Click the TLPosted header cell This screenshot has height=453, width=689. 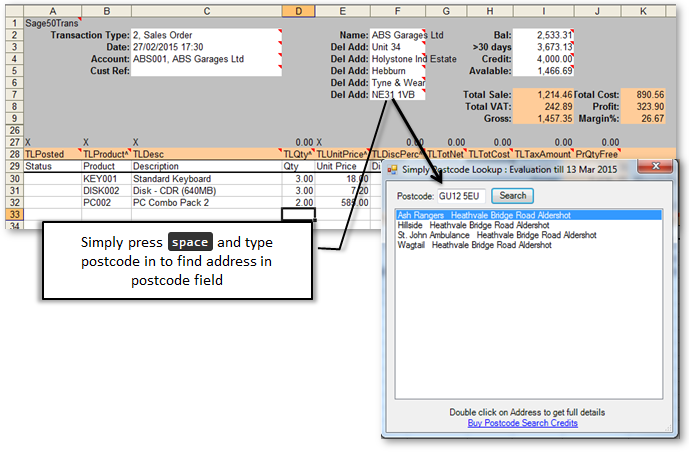[x=53, y=154]
